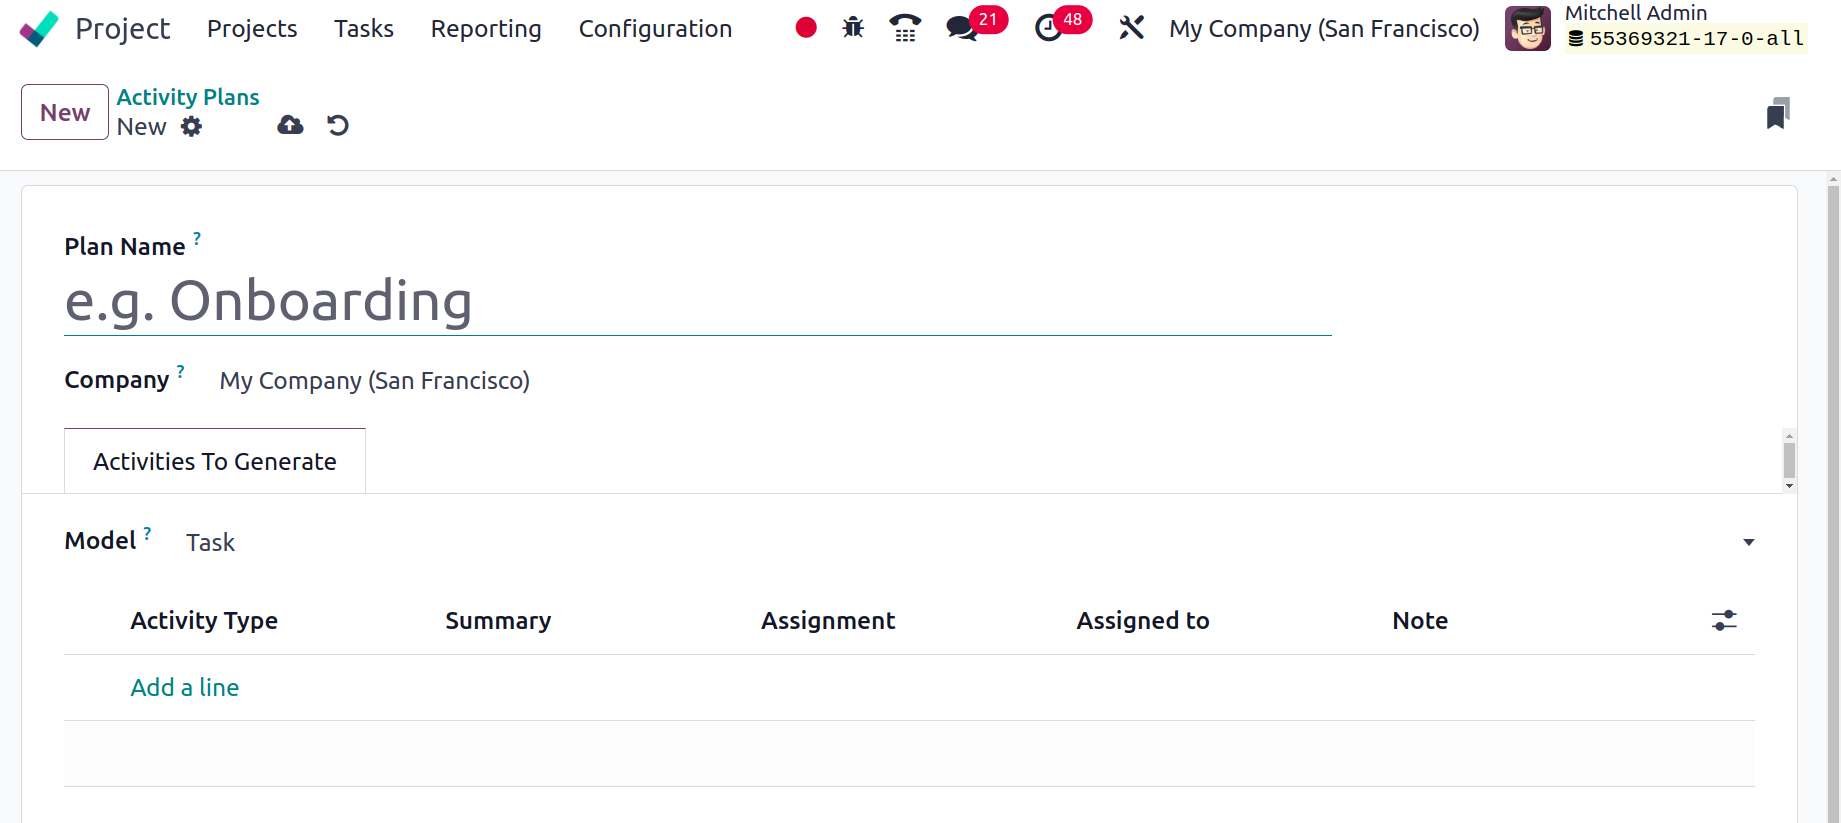Show help tooltip for Model field
This screenshot has width=1841, height=823.
click(x=147, y=533)
